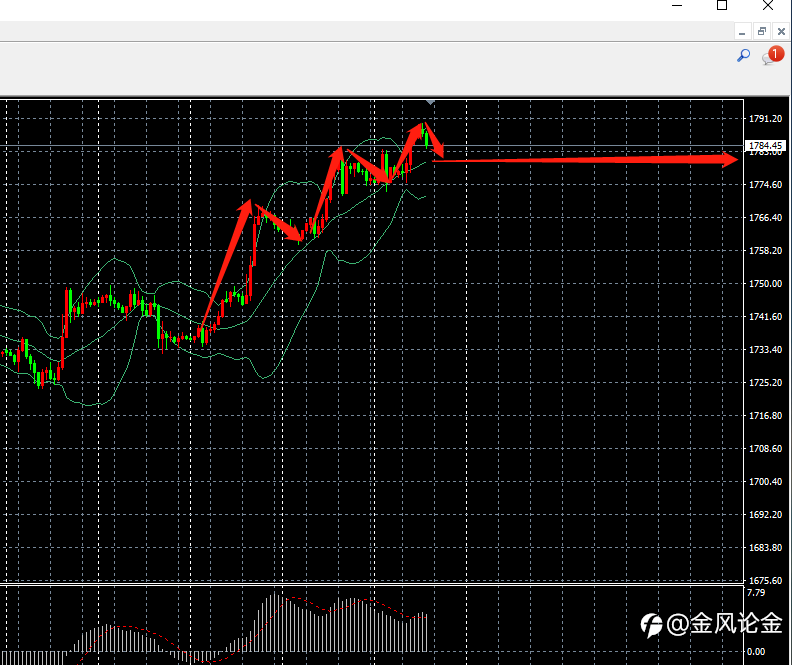This screenshot has height=665, width=792.
Task: Close the main application window
Action: 768,6
